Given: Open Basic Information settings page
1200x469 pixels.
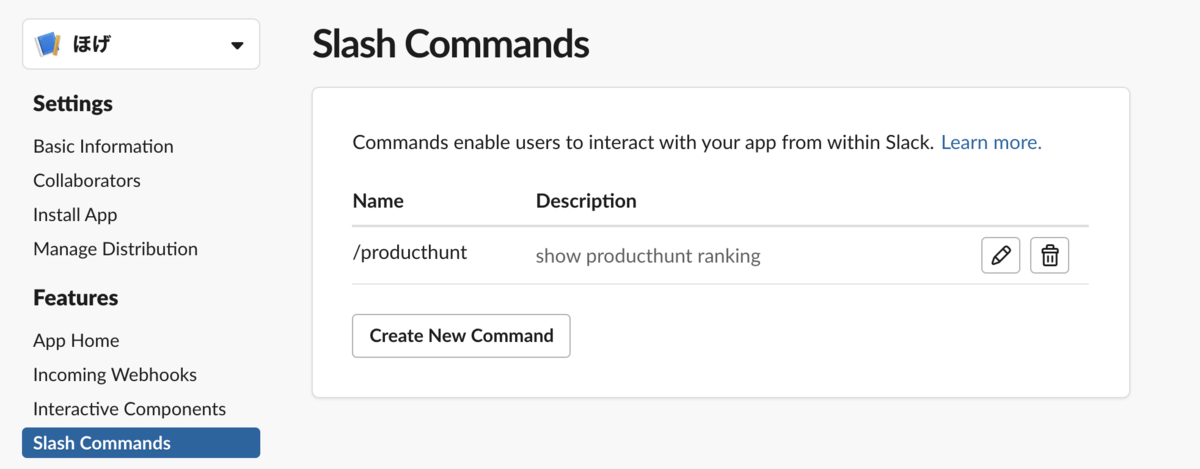Looking at the screenshot, I should [103, 146].
